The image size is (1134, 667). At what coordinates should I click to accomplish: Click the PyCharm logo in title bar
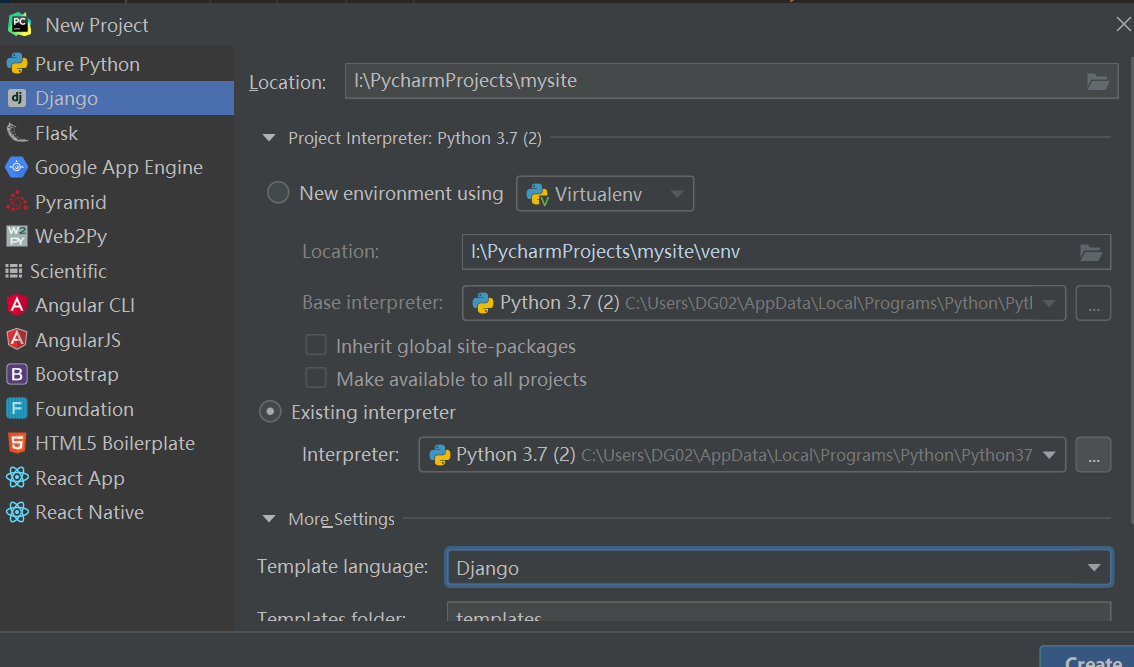(20, 25)
